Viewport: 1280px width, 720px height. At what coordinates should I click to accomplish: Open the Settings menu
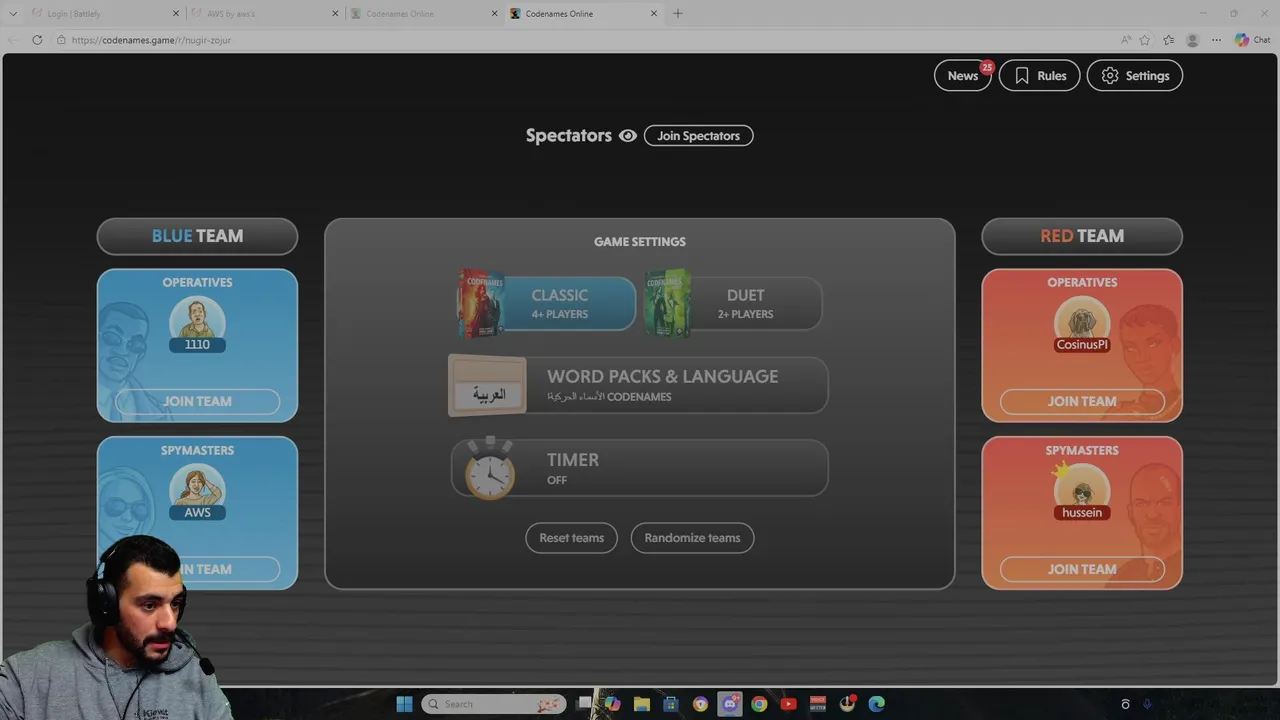(1135, 75)
